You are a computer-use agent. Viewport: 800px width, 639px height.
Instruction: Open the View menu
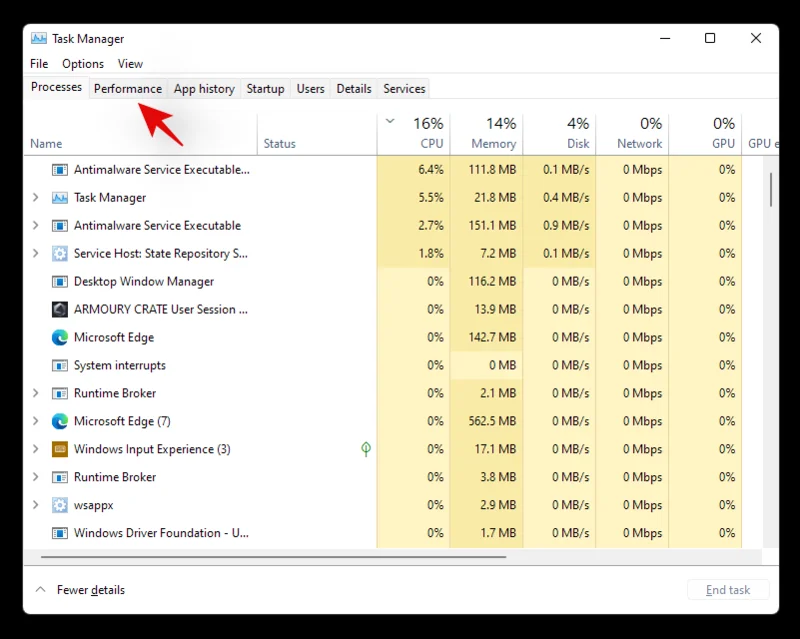click(129, 63)
